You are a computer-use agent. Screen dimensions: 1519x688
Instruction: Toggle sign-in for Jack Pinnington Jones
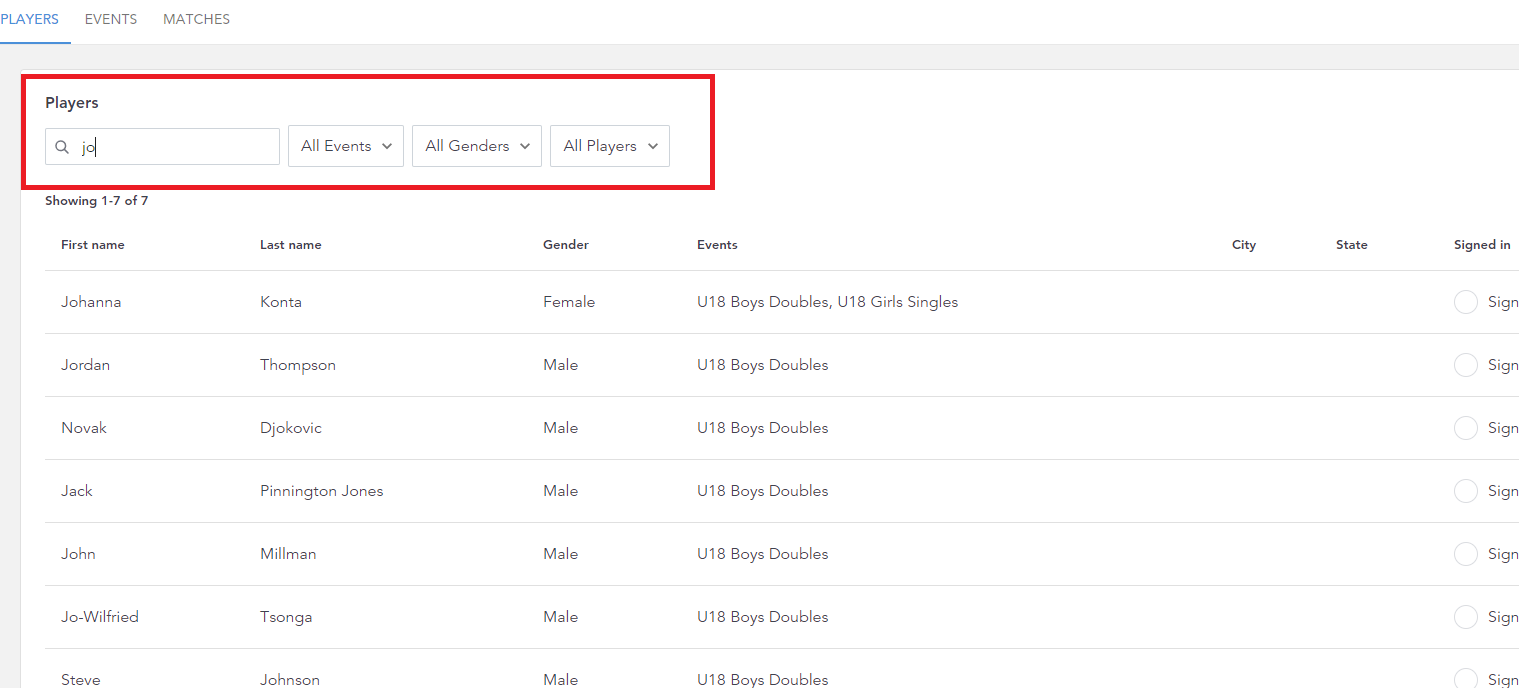(x=1466, y=491)
